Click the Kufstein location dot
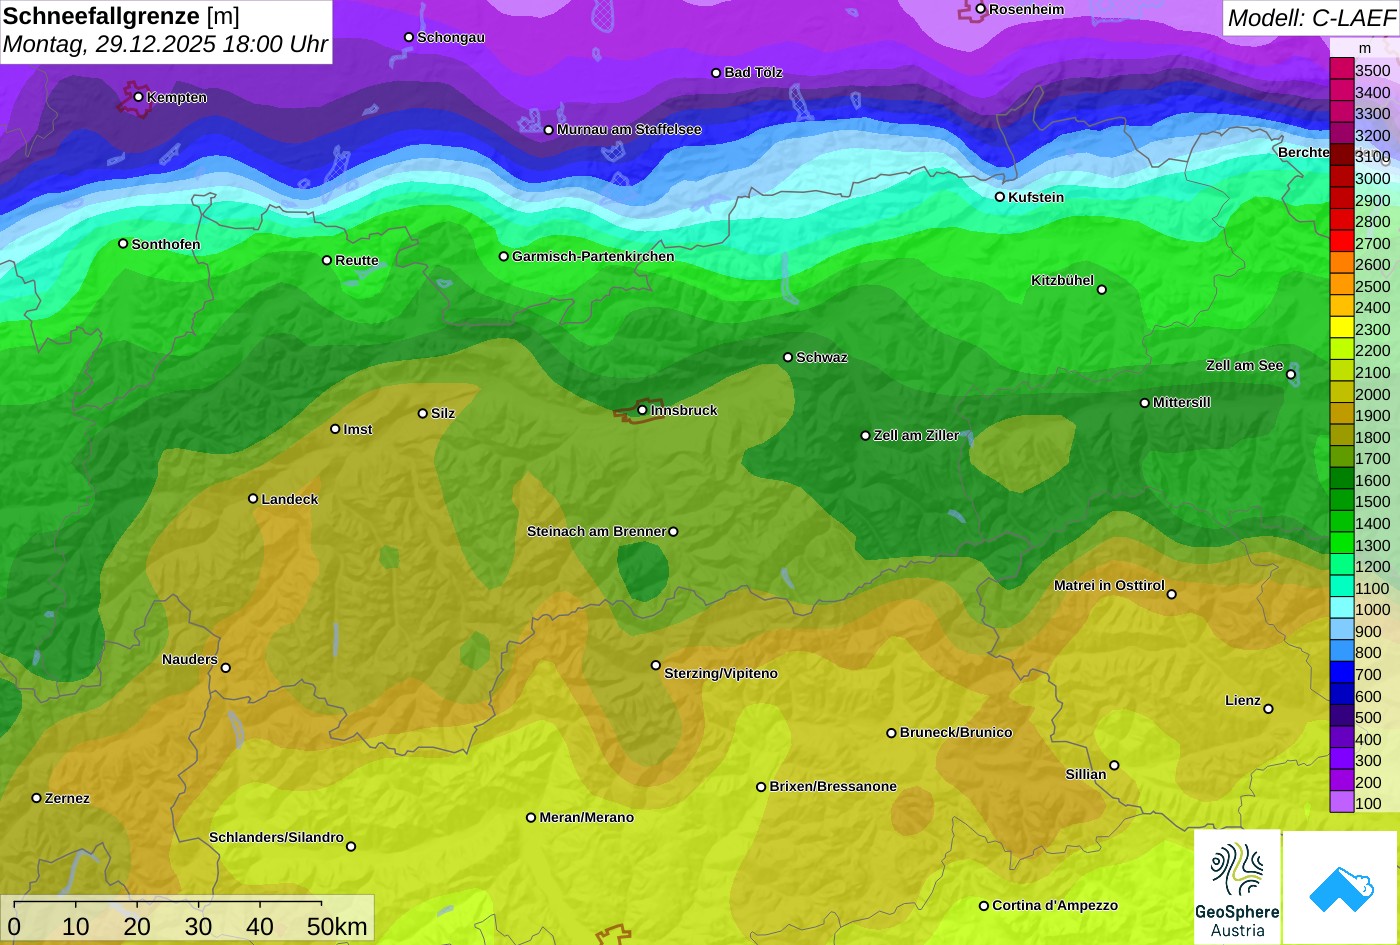1400x945 pixels. 999,197
